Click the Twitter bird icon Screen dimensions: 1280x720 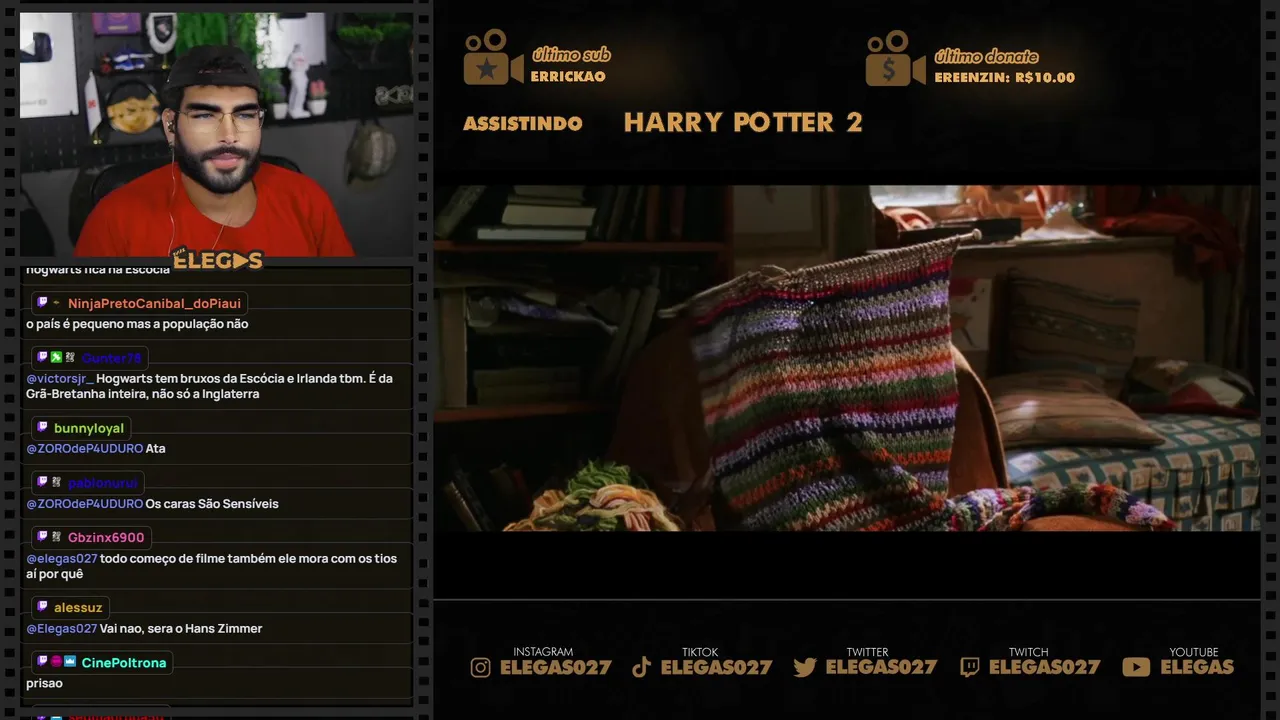[x=805, y=667]
